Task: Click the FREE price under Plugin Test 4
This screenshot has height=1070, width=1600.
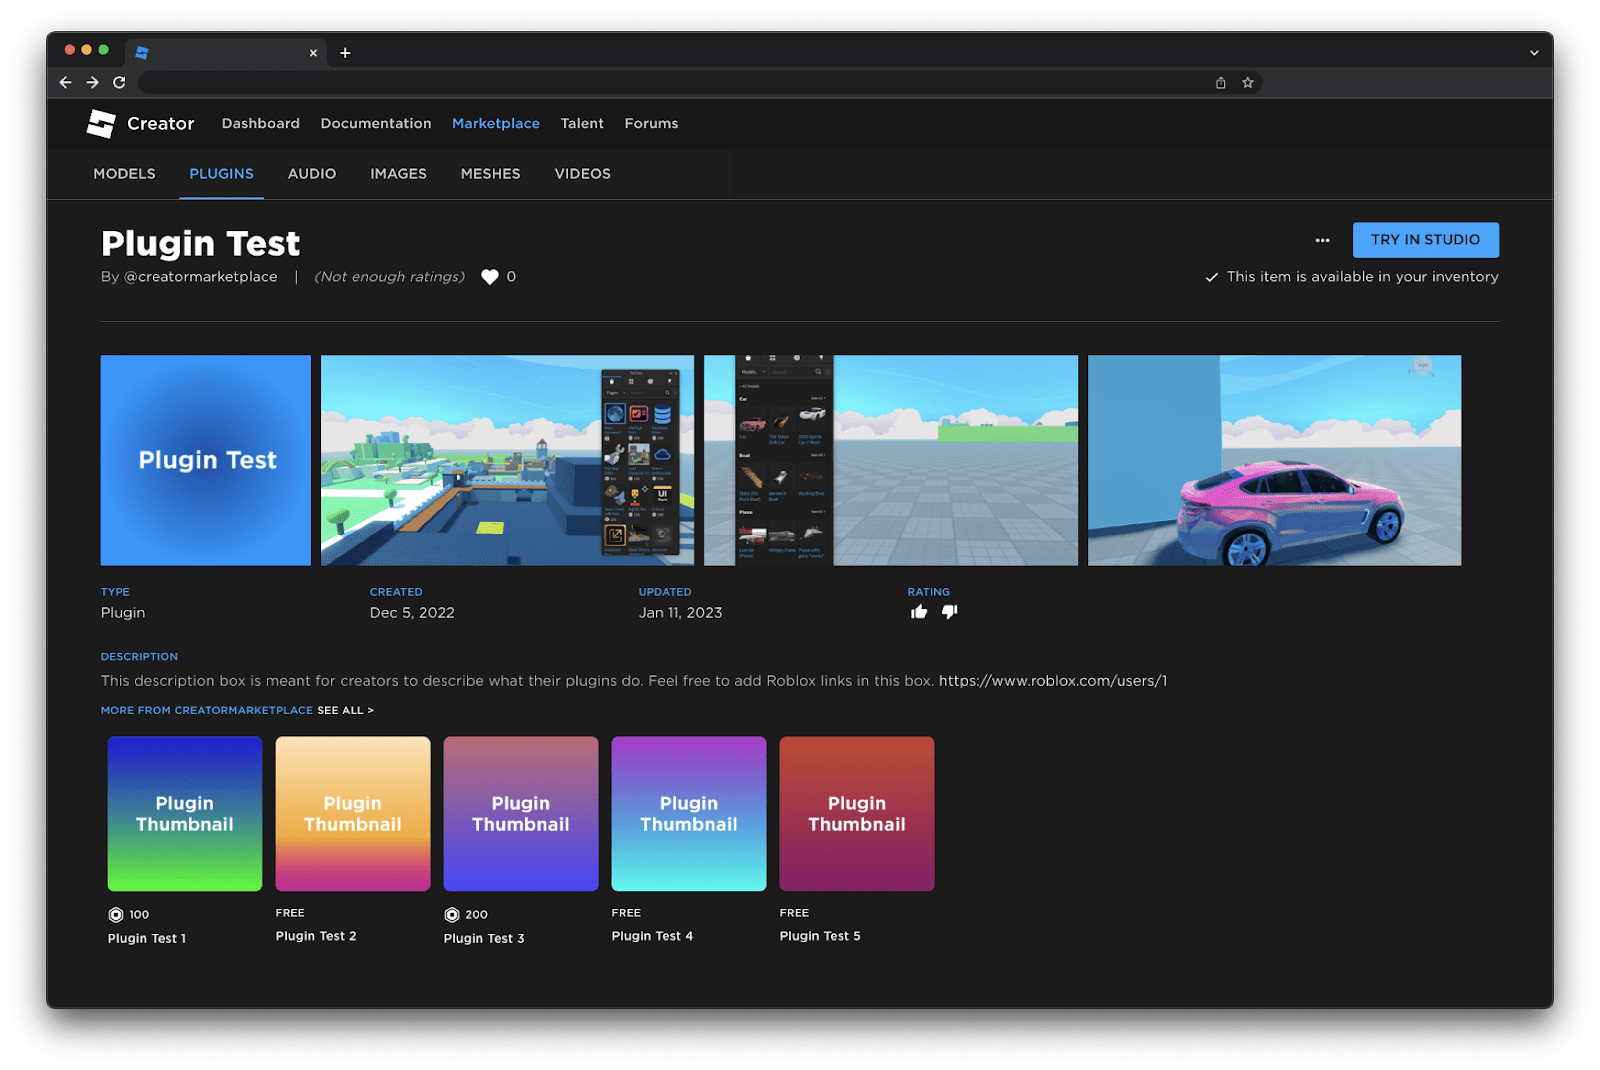Action: (x=626, y=913)
